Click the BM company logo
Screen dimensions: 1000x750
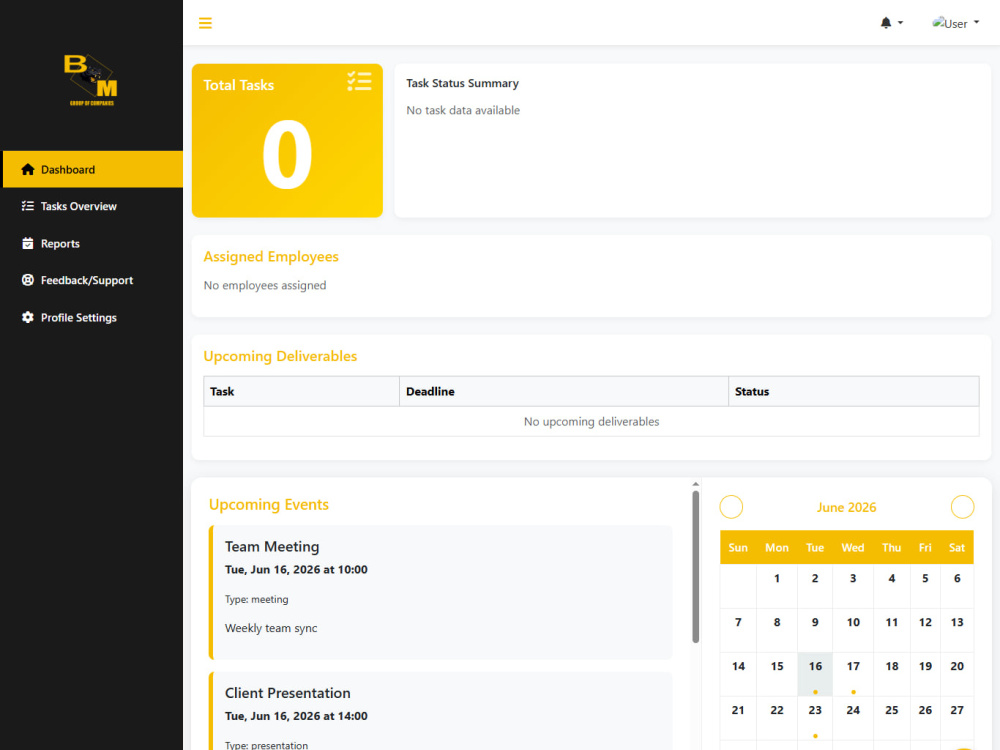click(91, 80)
